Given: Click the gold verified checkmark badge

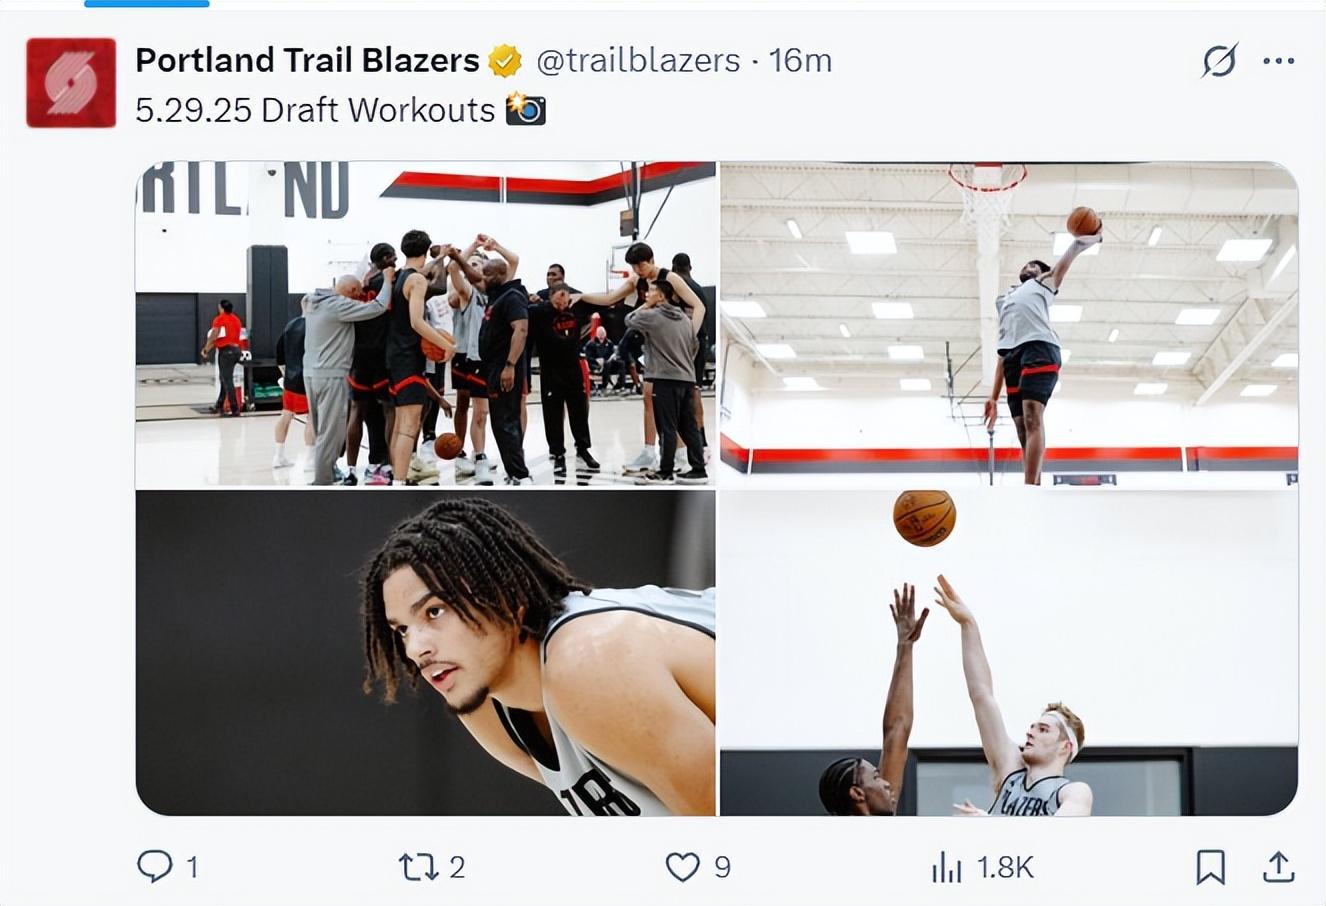Looking at the screenshot, I should pos(505,61).
